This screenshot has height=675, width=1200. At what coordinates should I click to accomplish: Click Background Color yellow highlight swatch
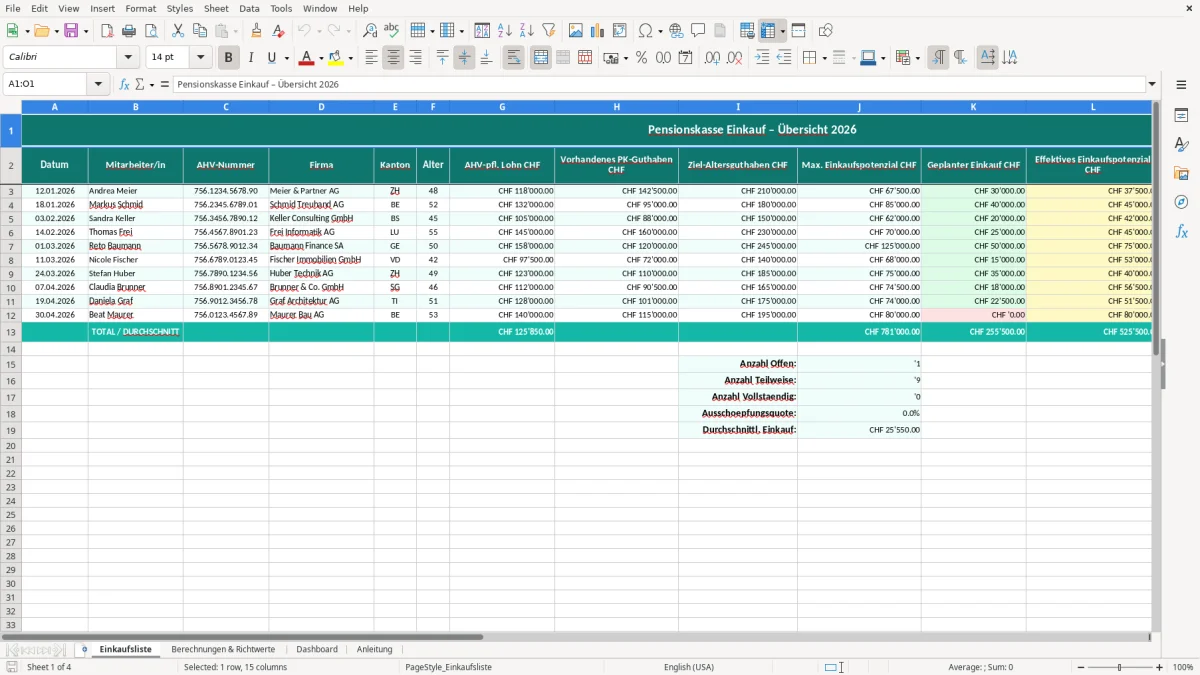(x=336, y=58)
